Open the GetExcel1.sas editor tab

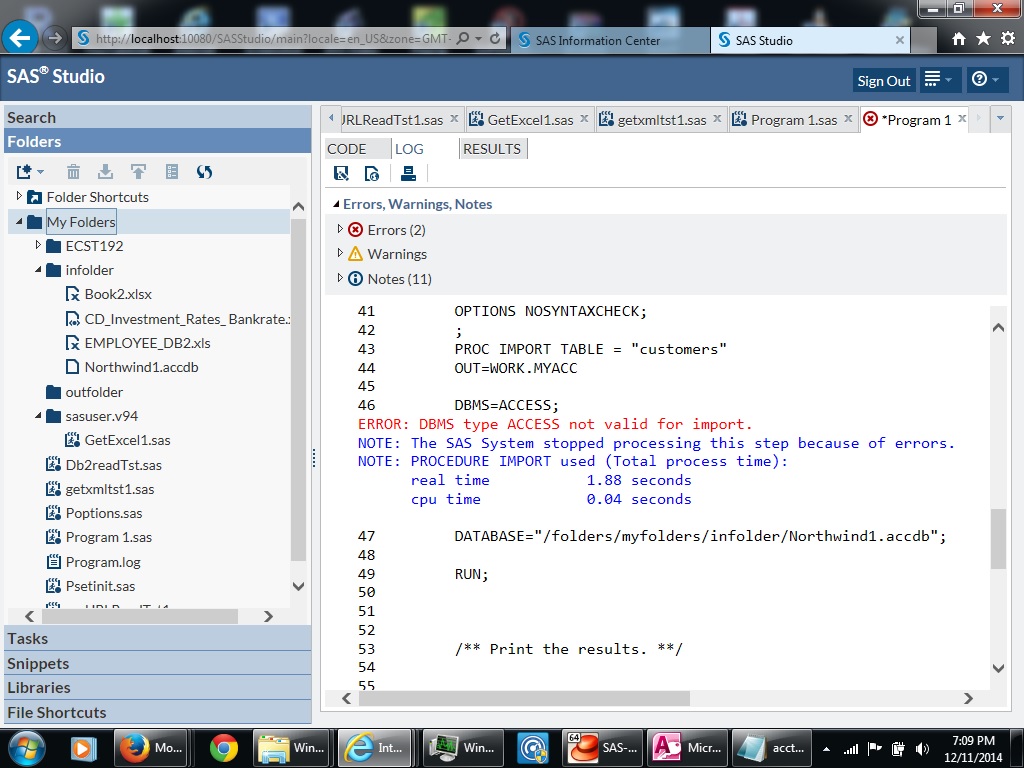click(530, 120)
